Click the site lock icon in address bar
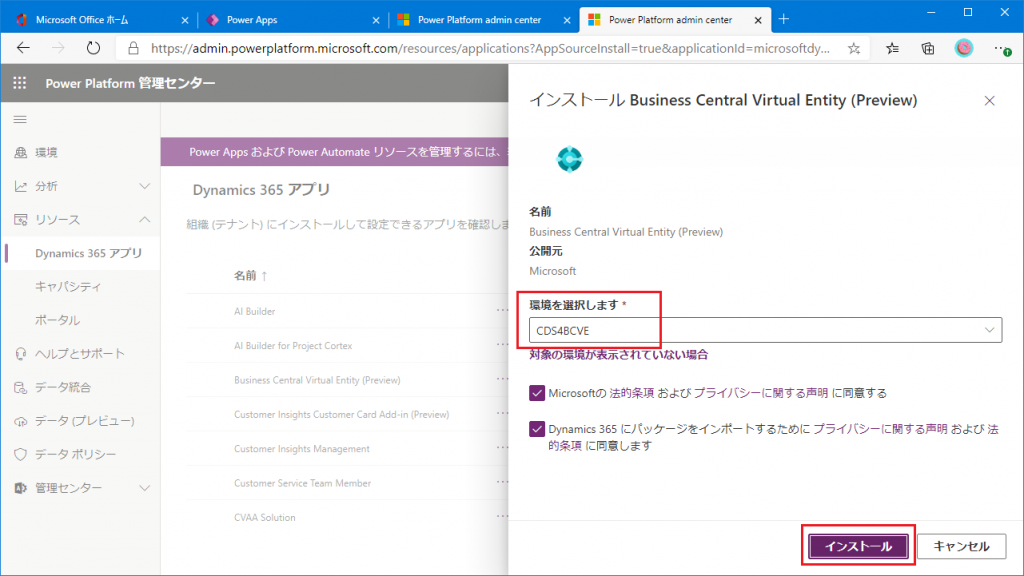This screenshot has width=1024, height=576. point(133,48)
